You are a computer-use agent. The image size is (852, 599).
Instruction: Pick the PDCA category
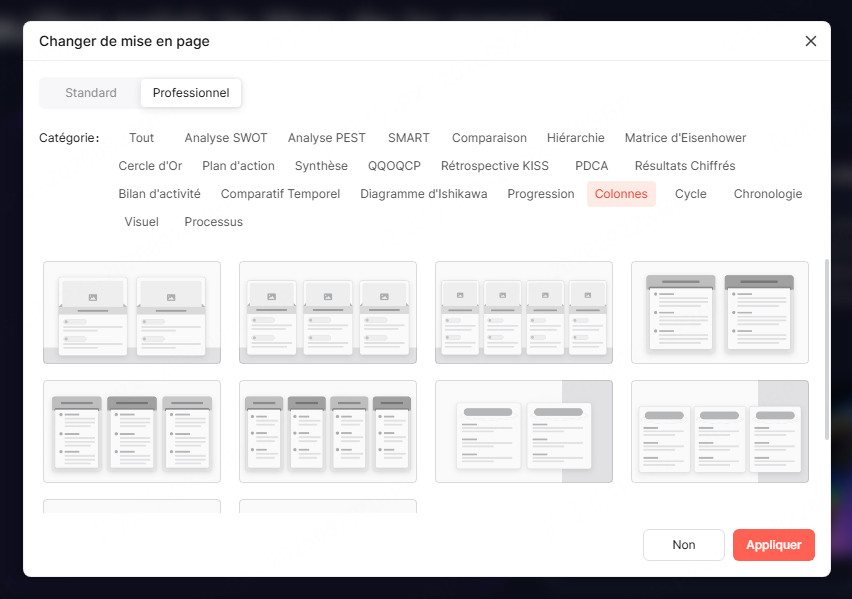[591, 166]
